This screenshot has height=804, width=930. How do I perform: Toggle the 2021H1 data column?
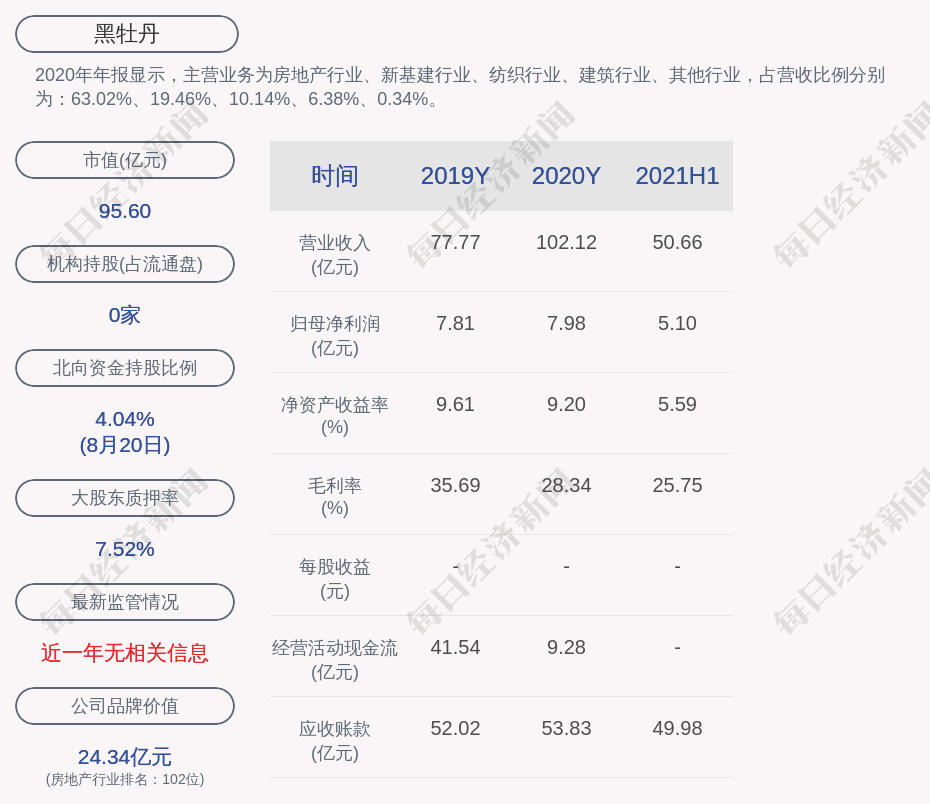coord(677,176)
